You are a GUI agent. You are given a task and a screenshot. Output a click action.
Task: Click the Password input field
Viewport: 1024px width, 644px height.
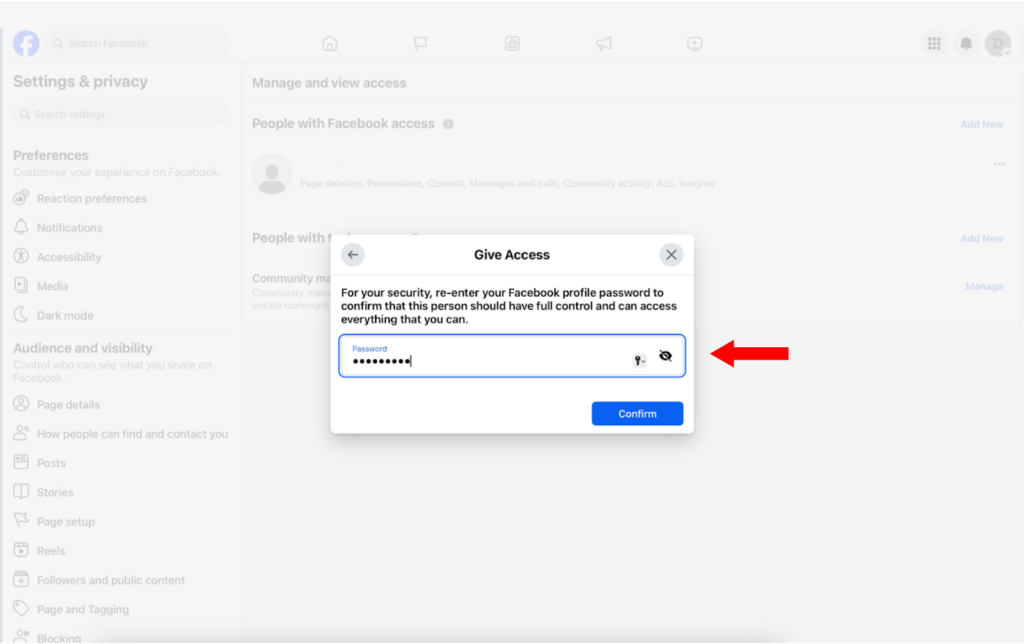point(512,356)
